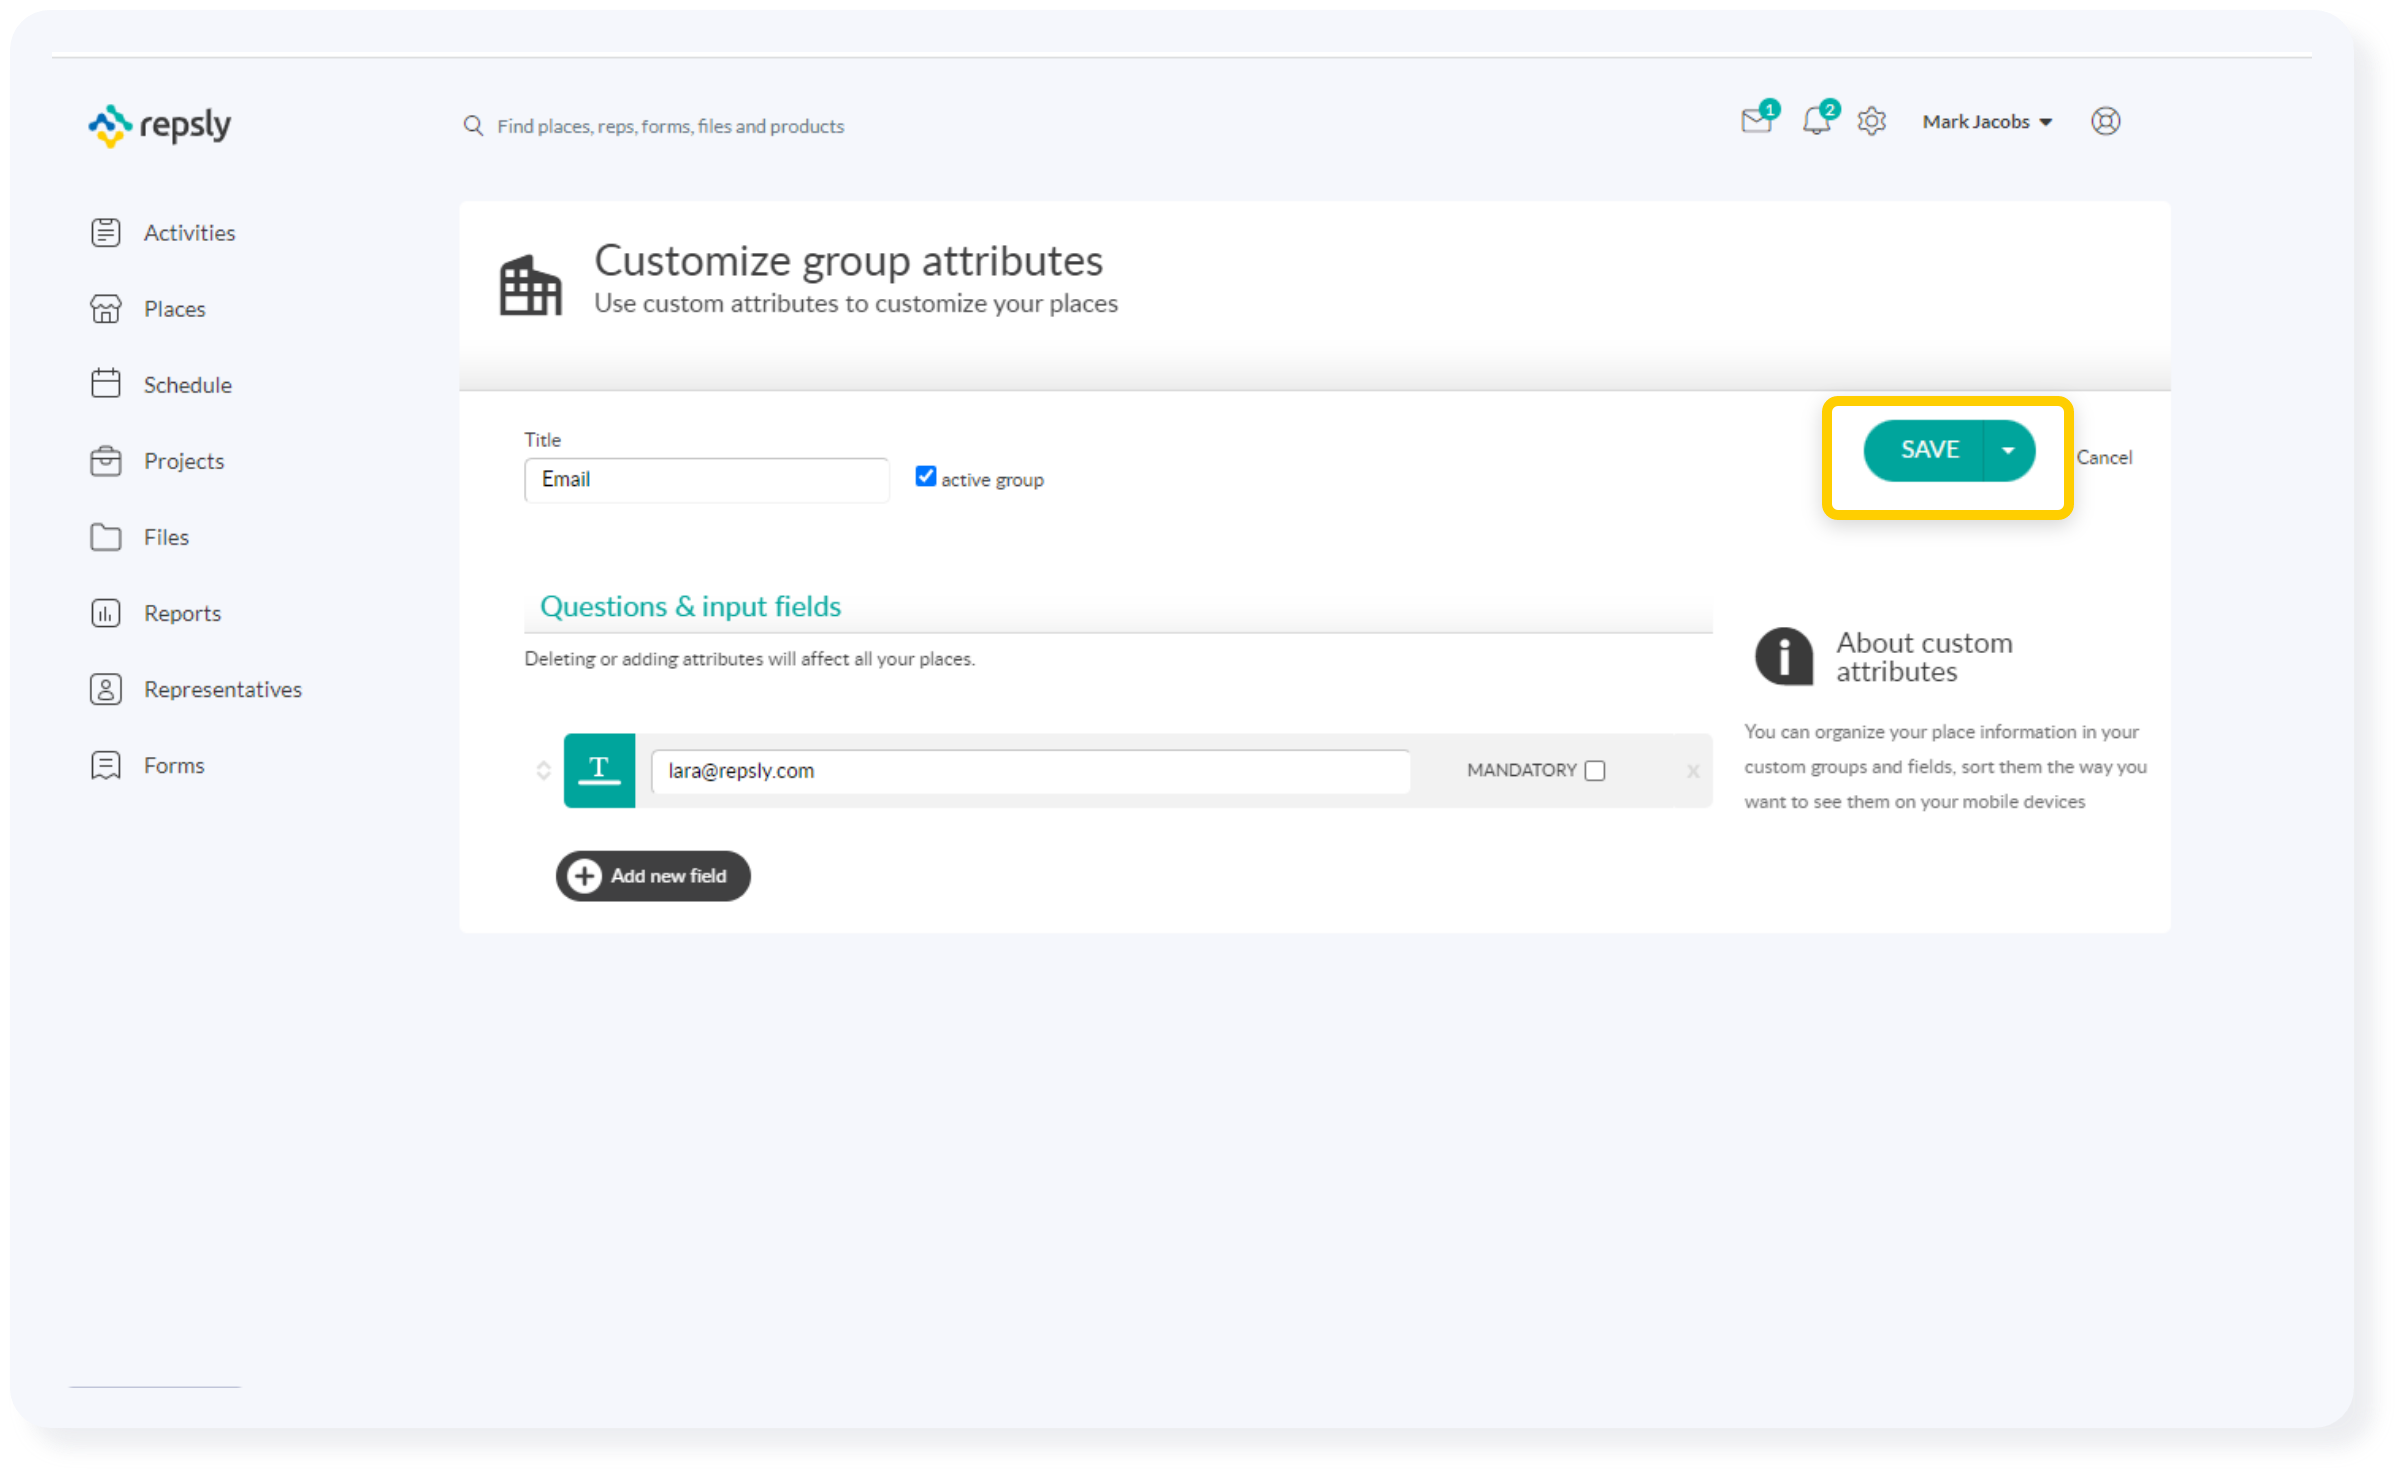Go to Files in sidebar
The width and height of the screenshot is (2404, 1478).
(x=166, y=537)
